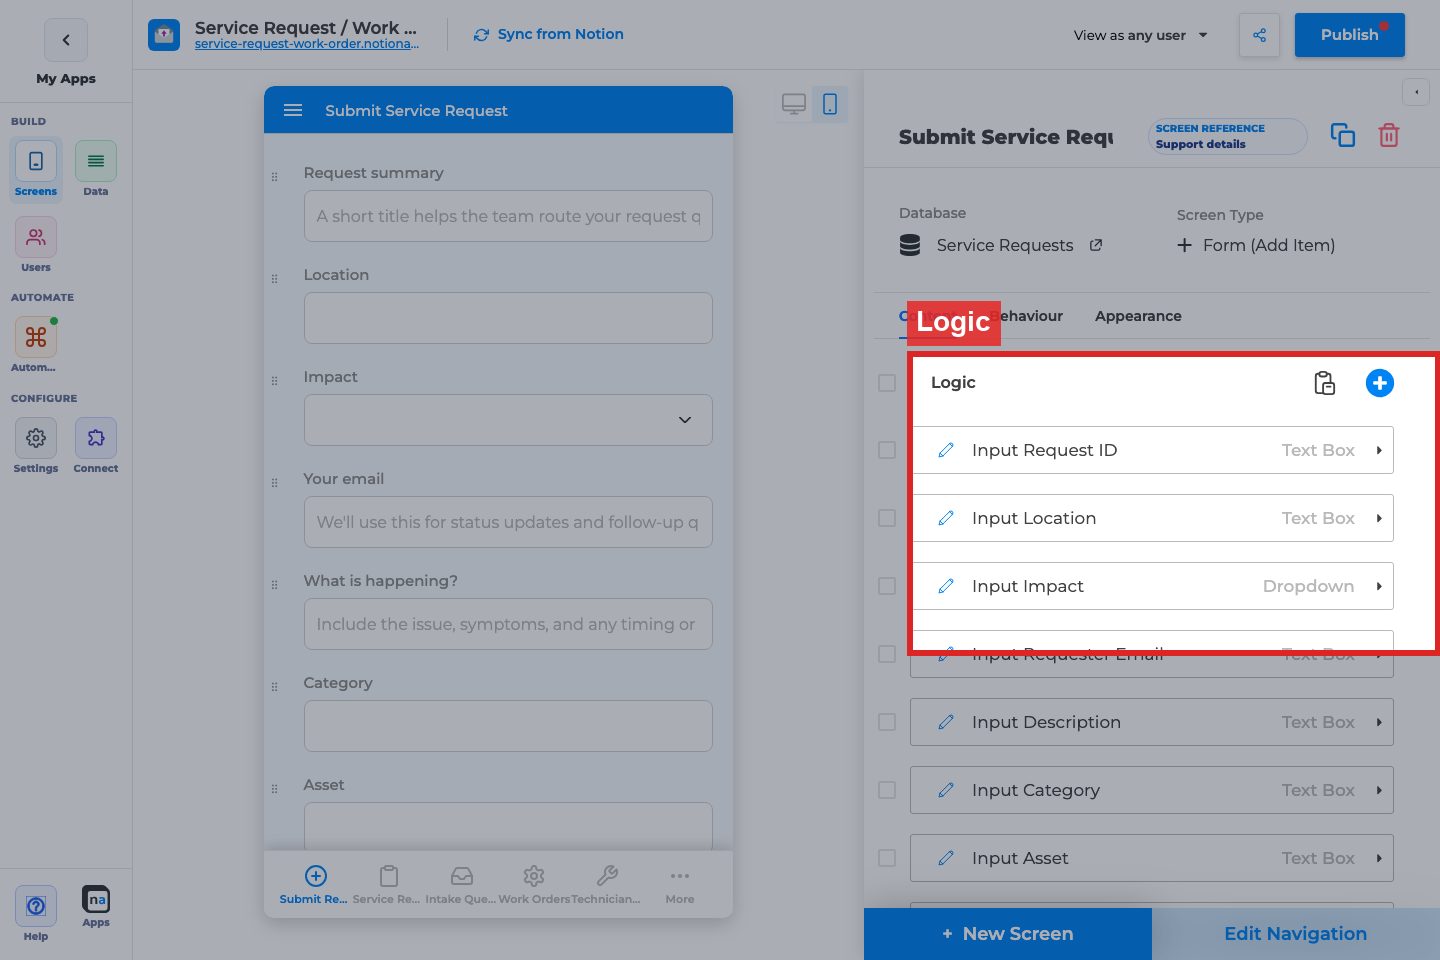Open More in preview bottom navigation
Screen dimensions: 1440x960
[680, 885]
